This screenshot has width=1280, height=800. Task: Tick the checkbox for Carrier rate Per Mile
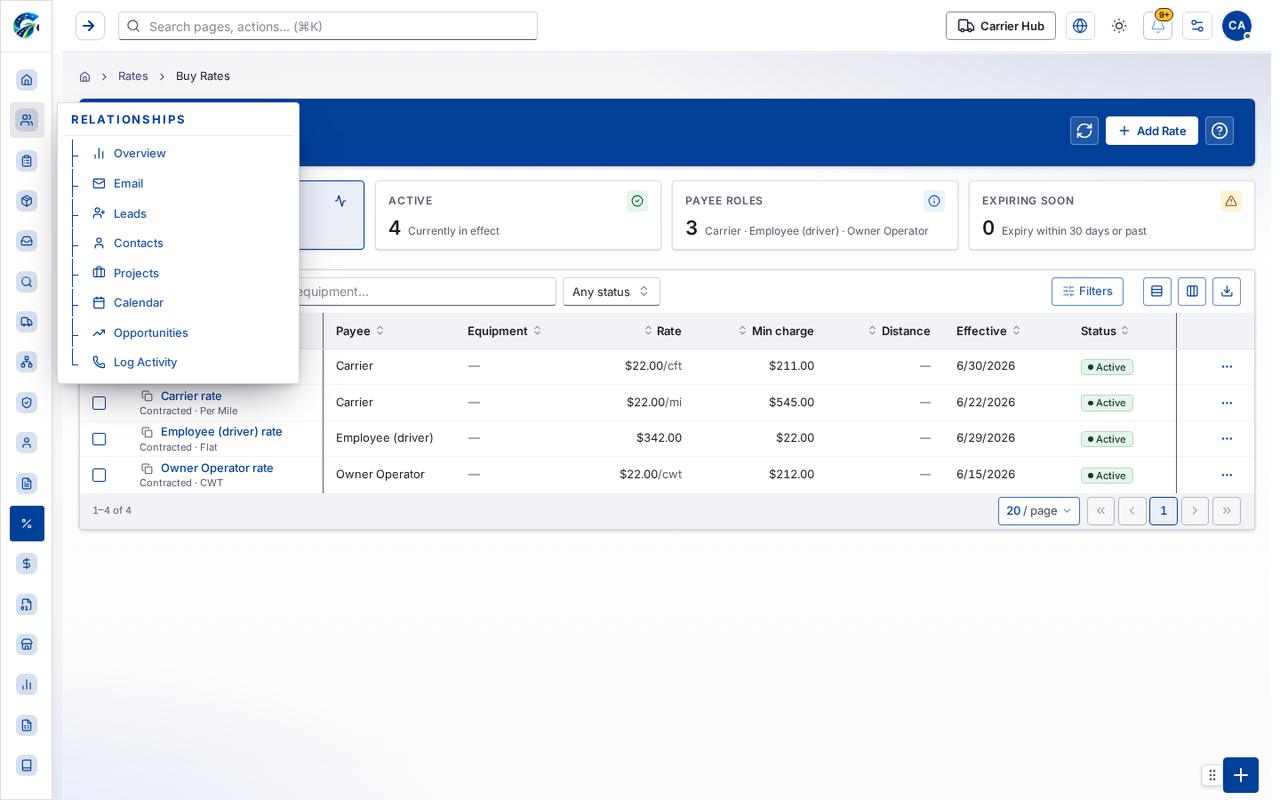[x=99, y=403]
